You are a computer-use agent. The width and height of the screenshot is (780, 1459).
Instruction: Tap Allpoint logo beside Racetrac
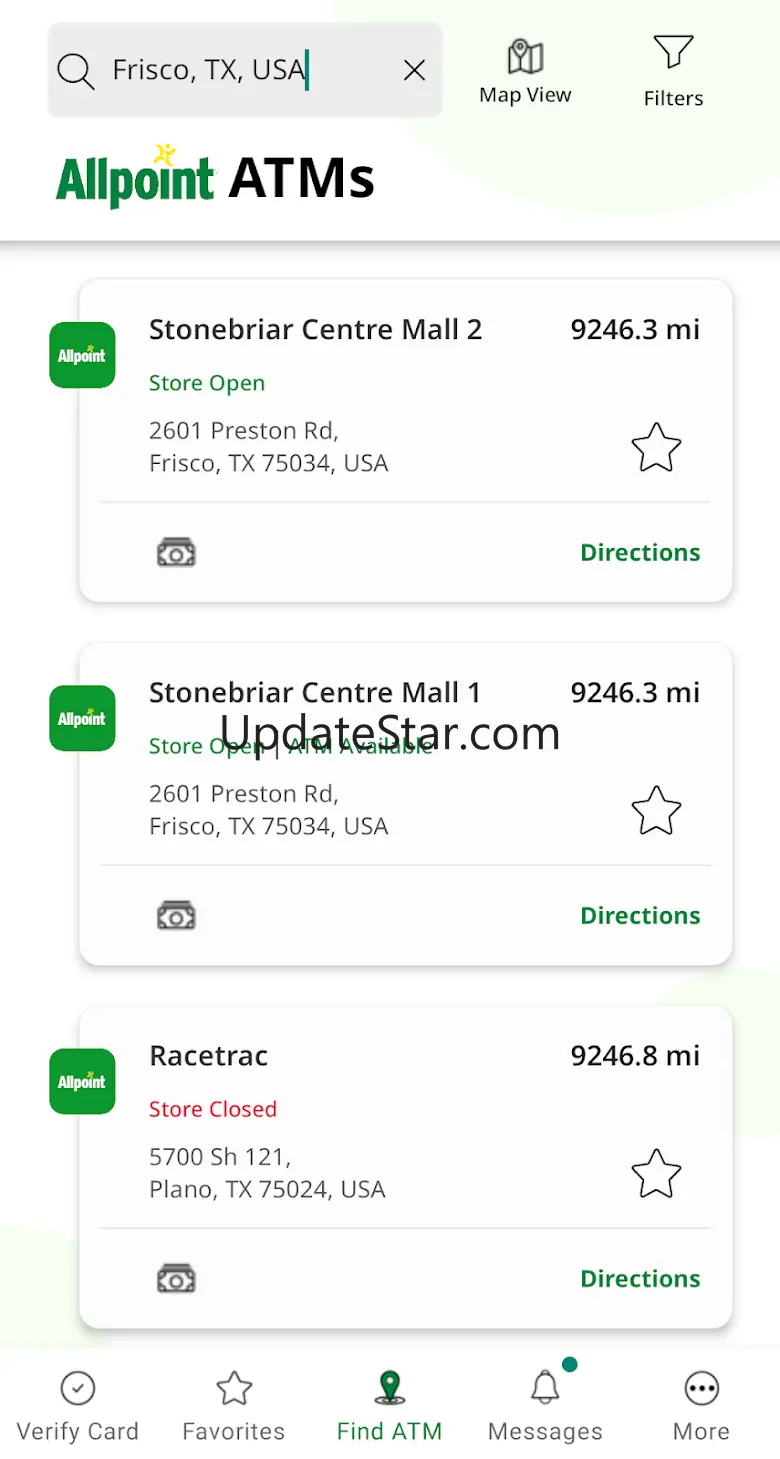[82, 1081]
